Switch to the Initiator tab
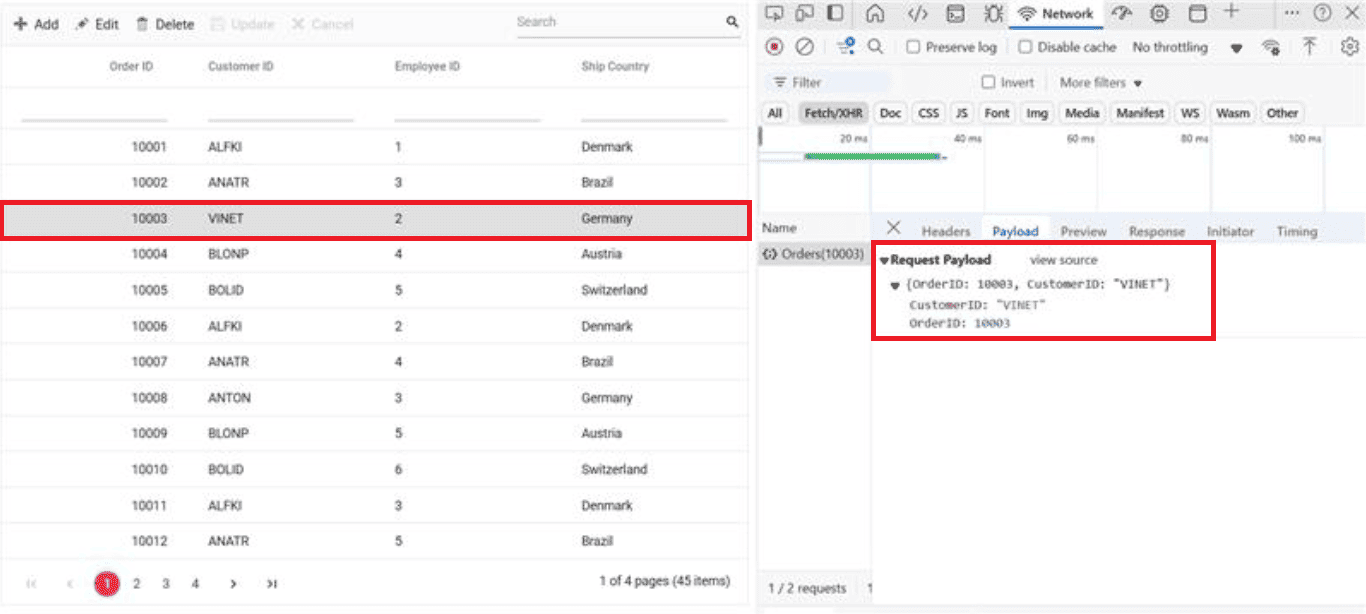Image resolution: width=1366 pixels, height=614 pixels. click(1230, 231)
